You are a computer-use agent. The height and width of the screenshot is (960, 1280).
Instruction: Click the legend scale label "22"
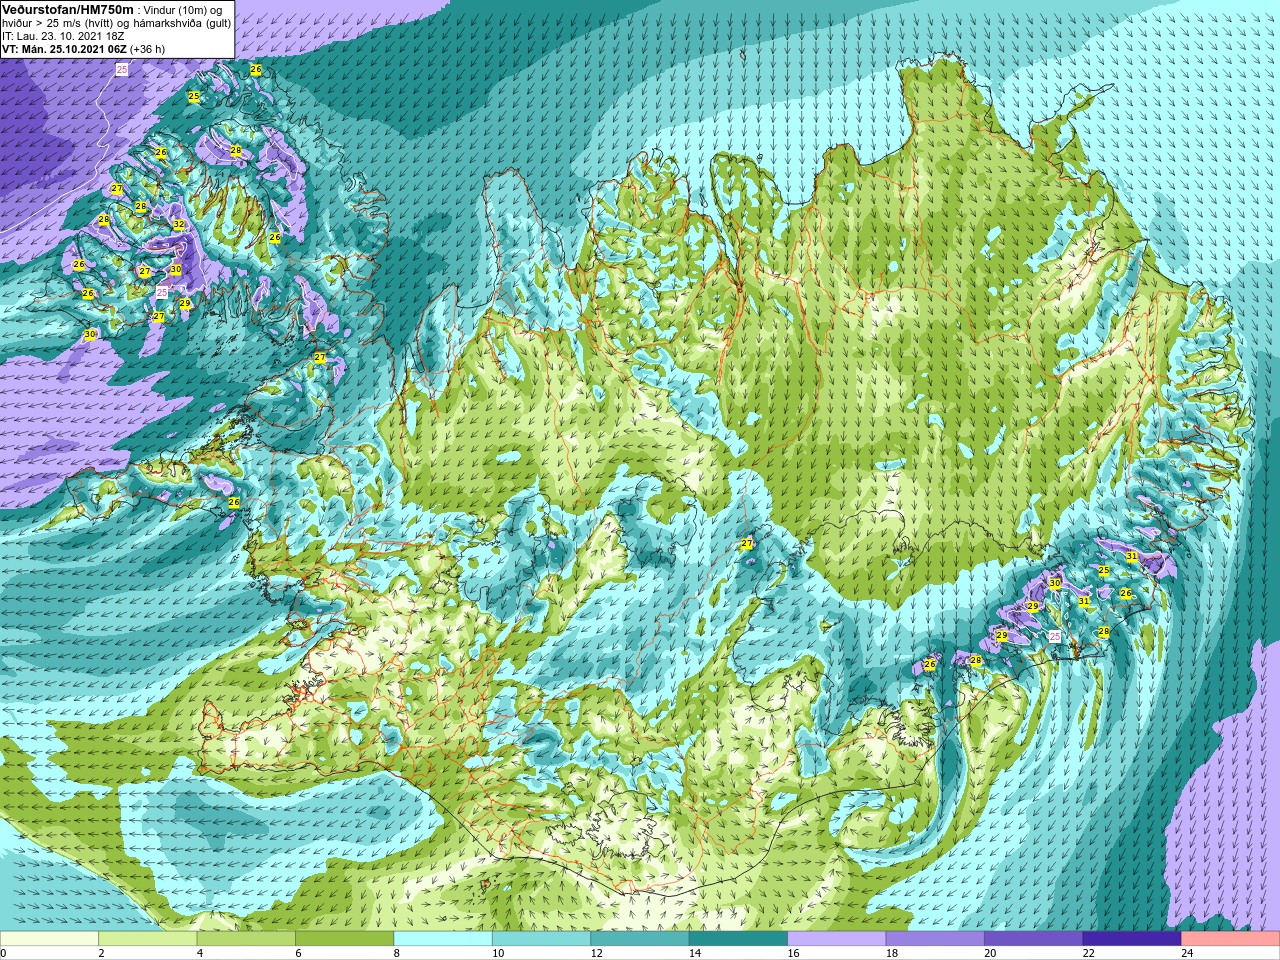click(x=1089, y=953)
